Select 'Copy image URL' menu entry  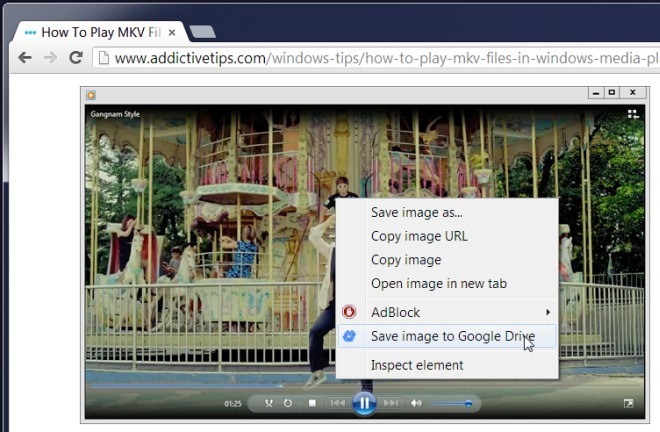coord(419,236)
